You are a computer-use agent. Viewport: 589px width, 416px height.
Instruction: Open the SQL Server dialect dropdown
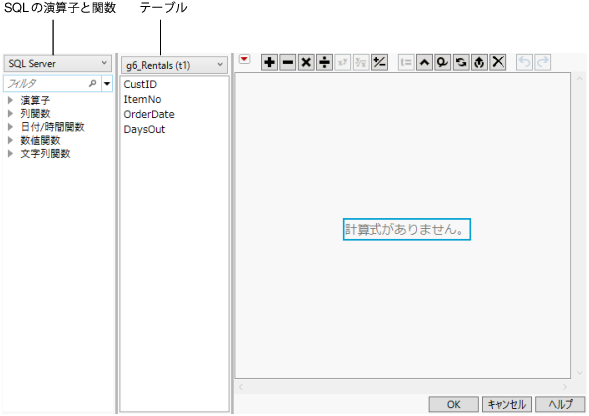(57, 64)
